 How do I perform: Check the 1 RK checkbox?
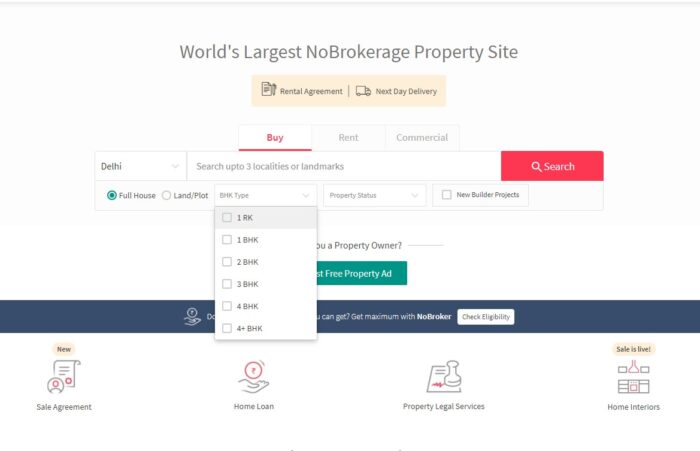[227, 217]
